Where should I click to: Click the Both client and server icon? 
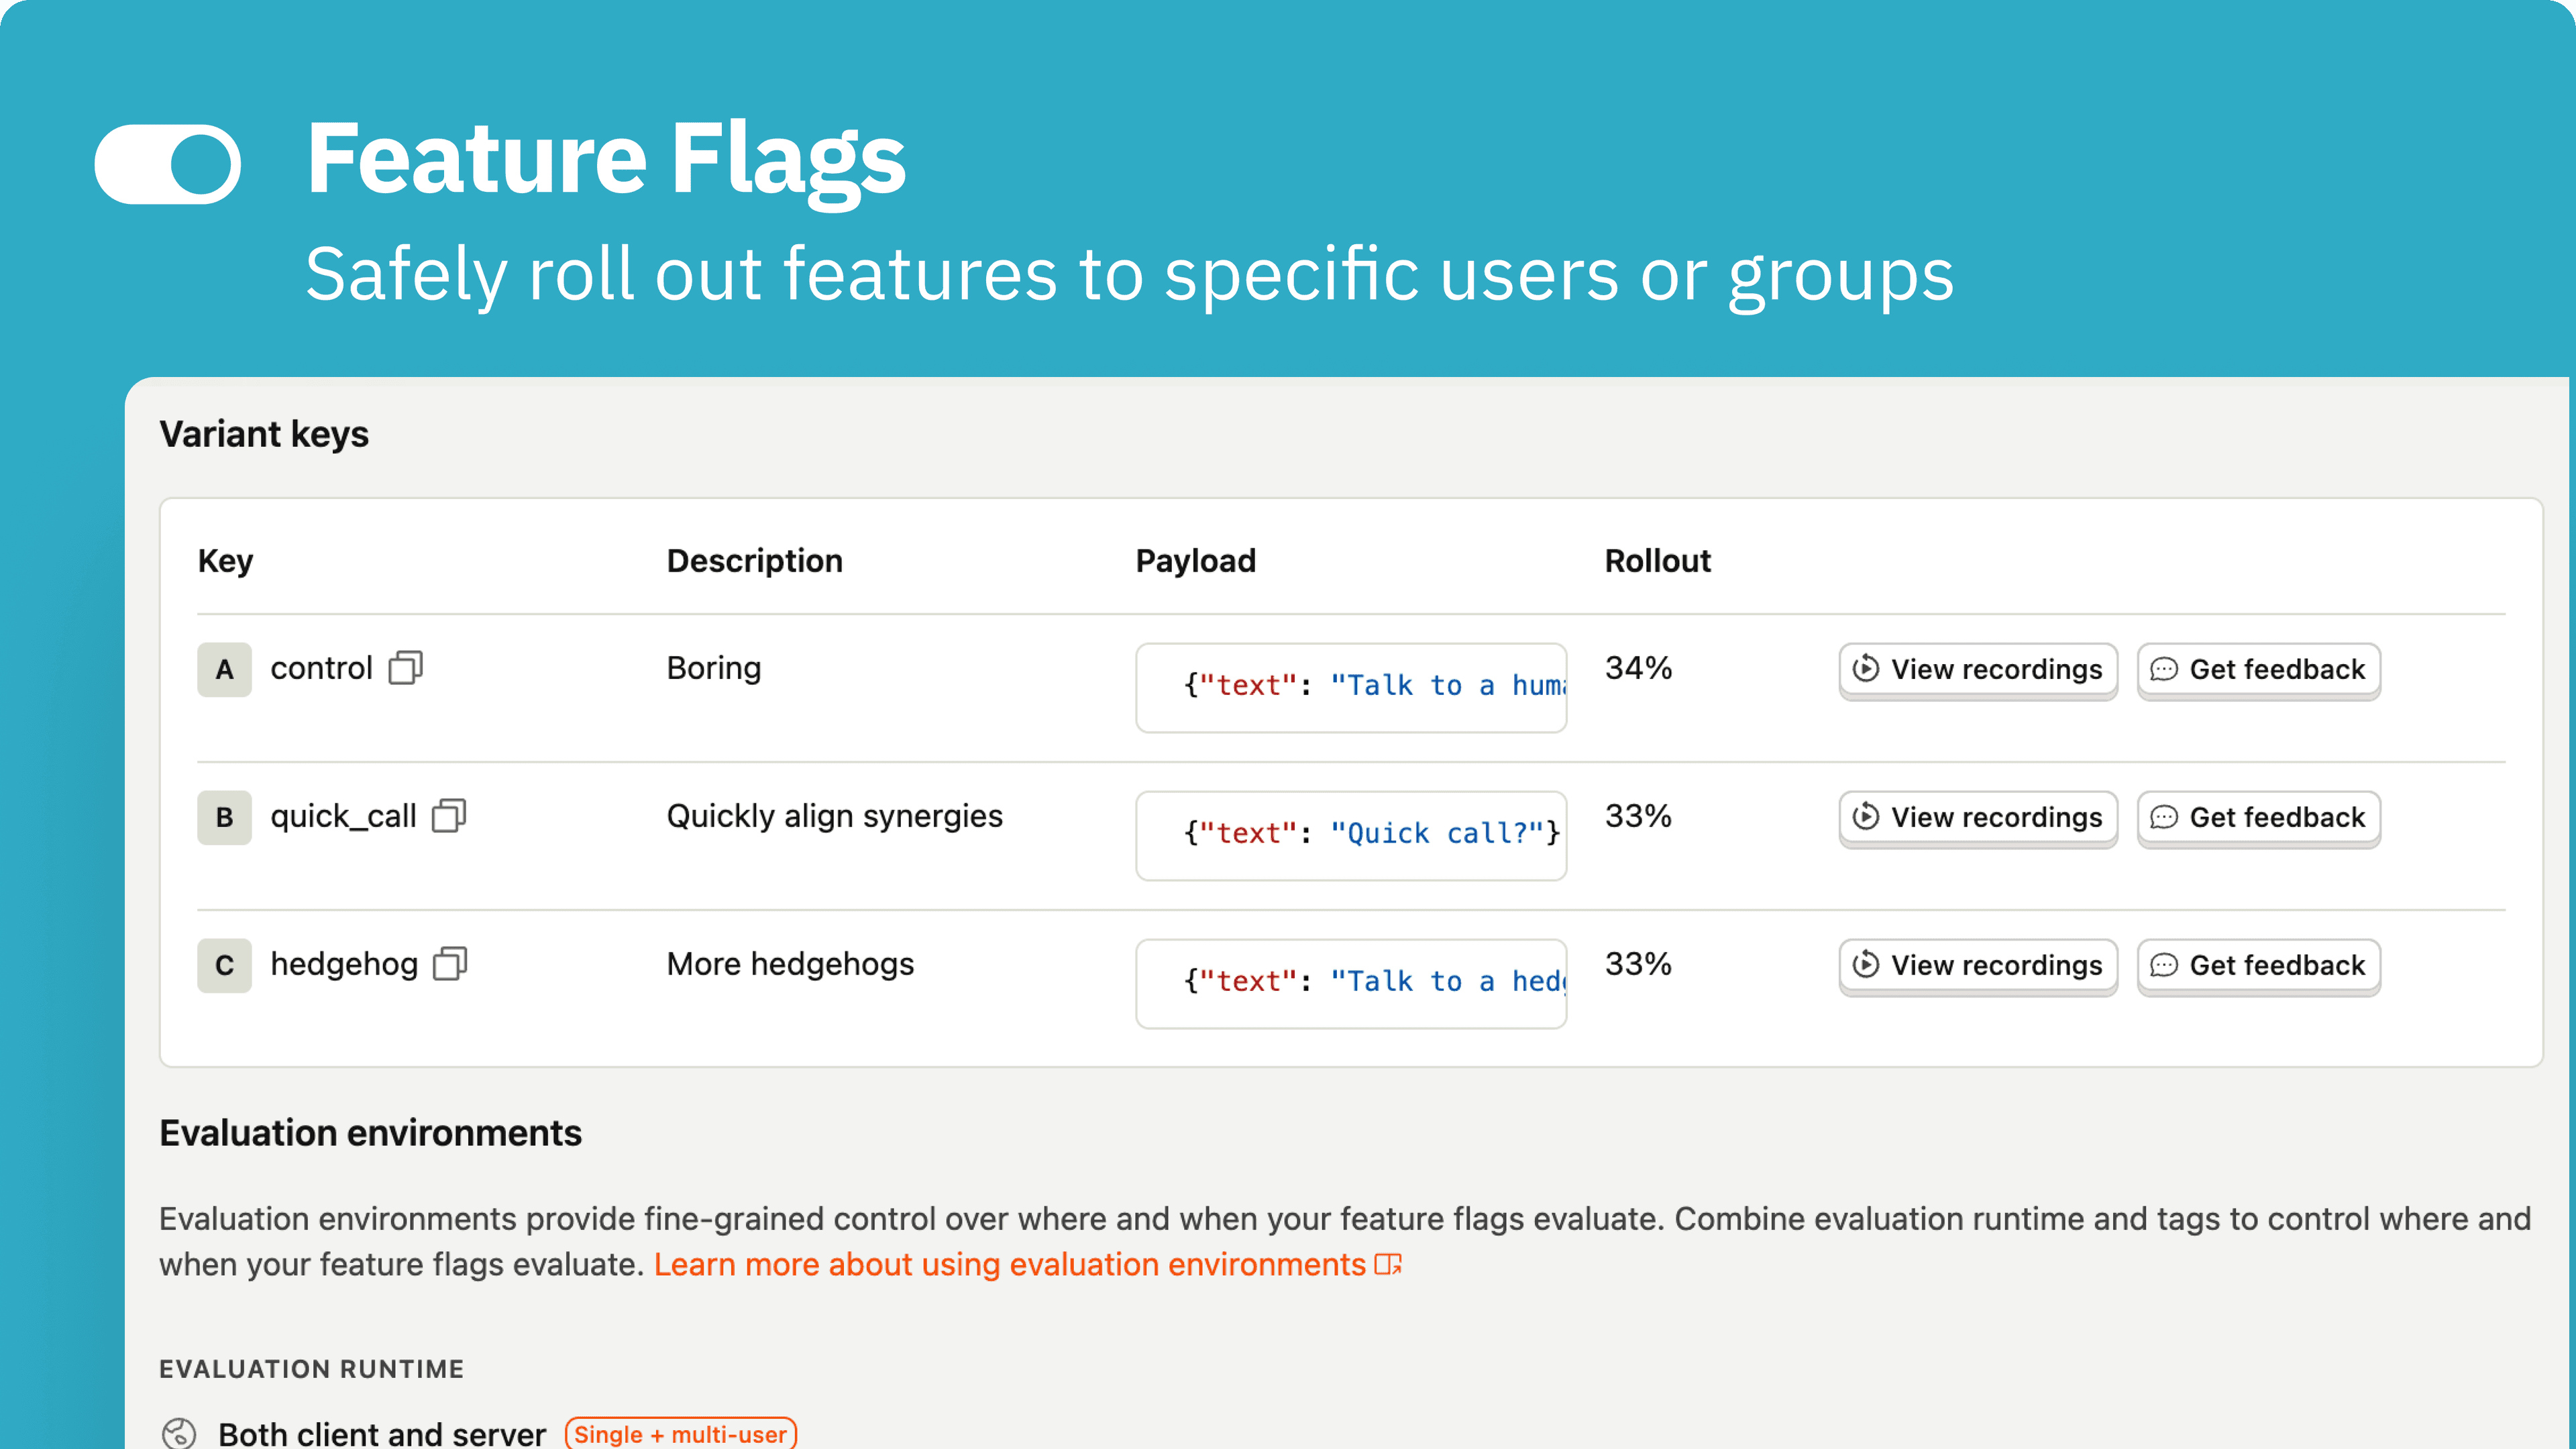[179, 1433]
